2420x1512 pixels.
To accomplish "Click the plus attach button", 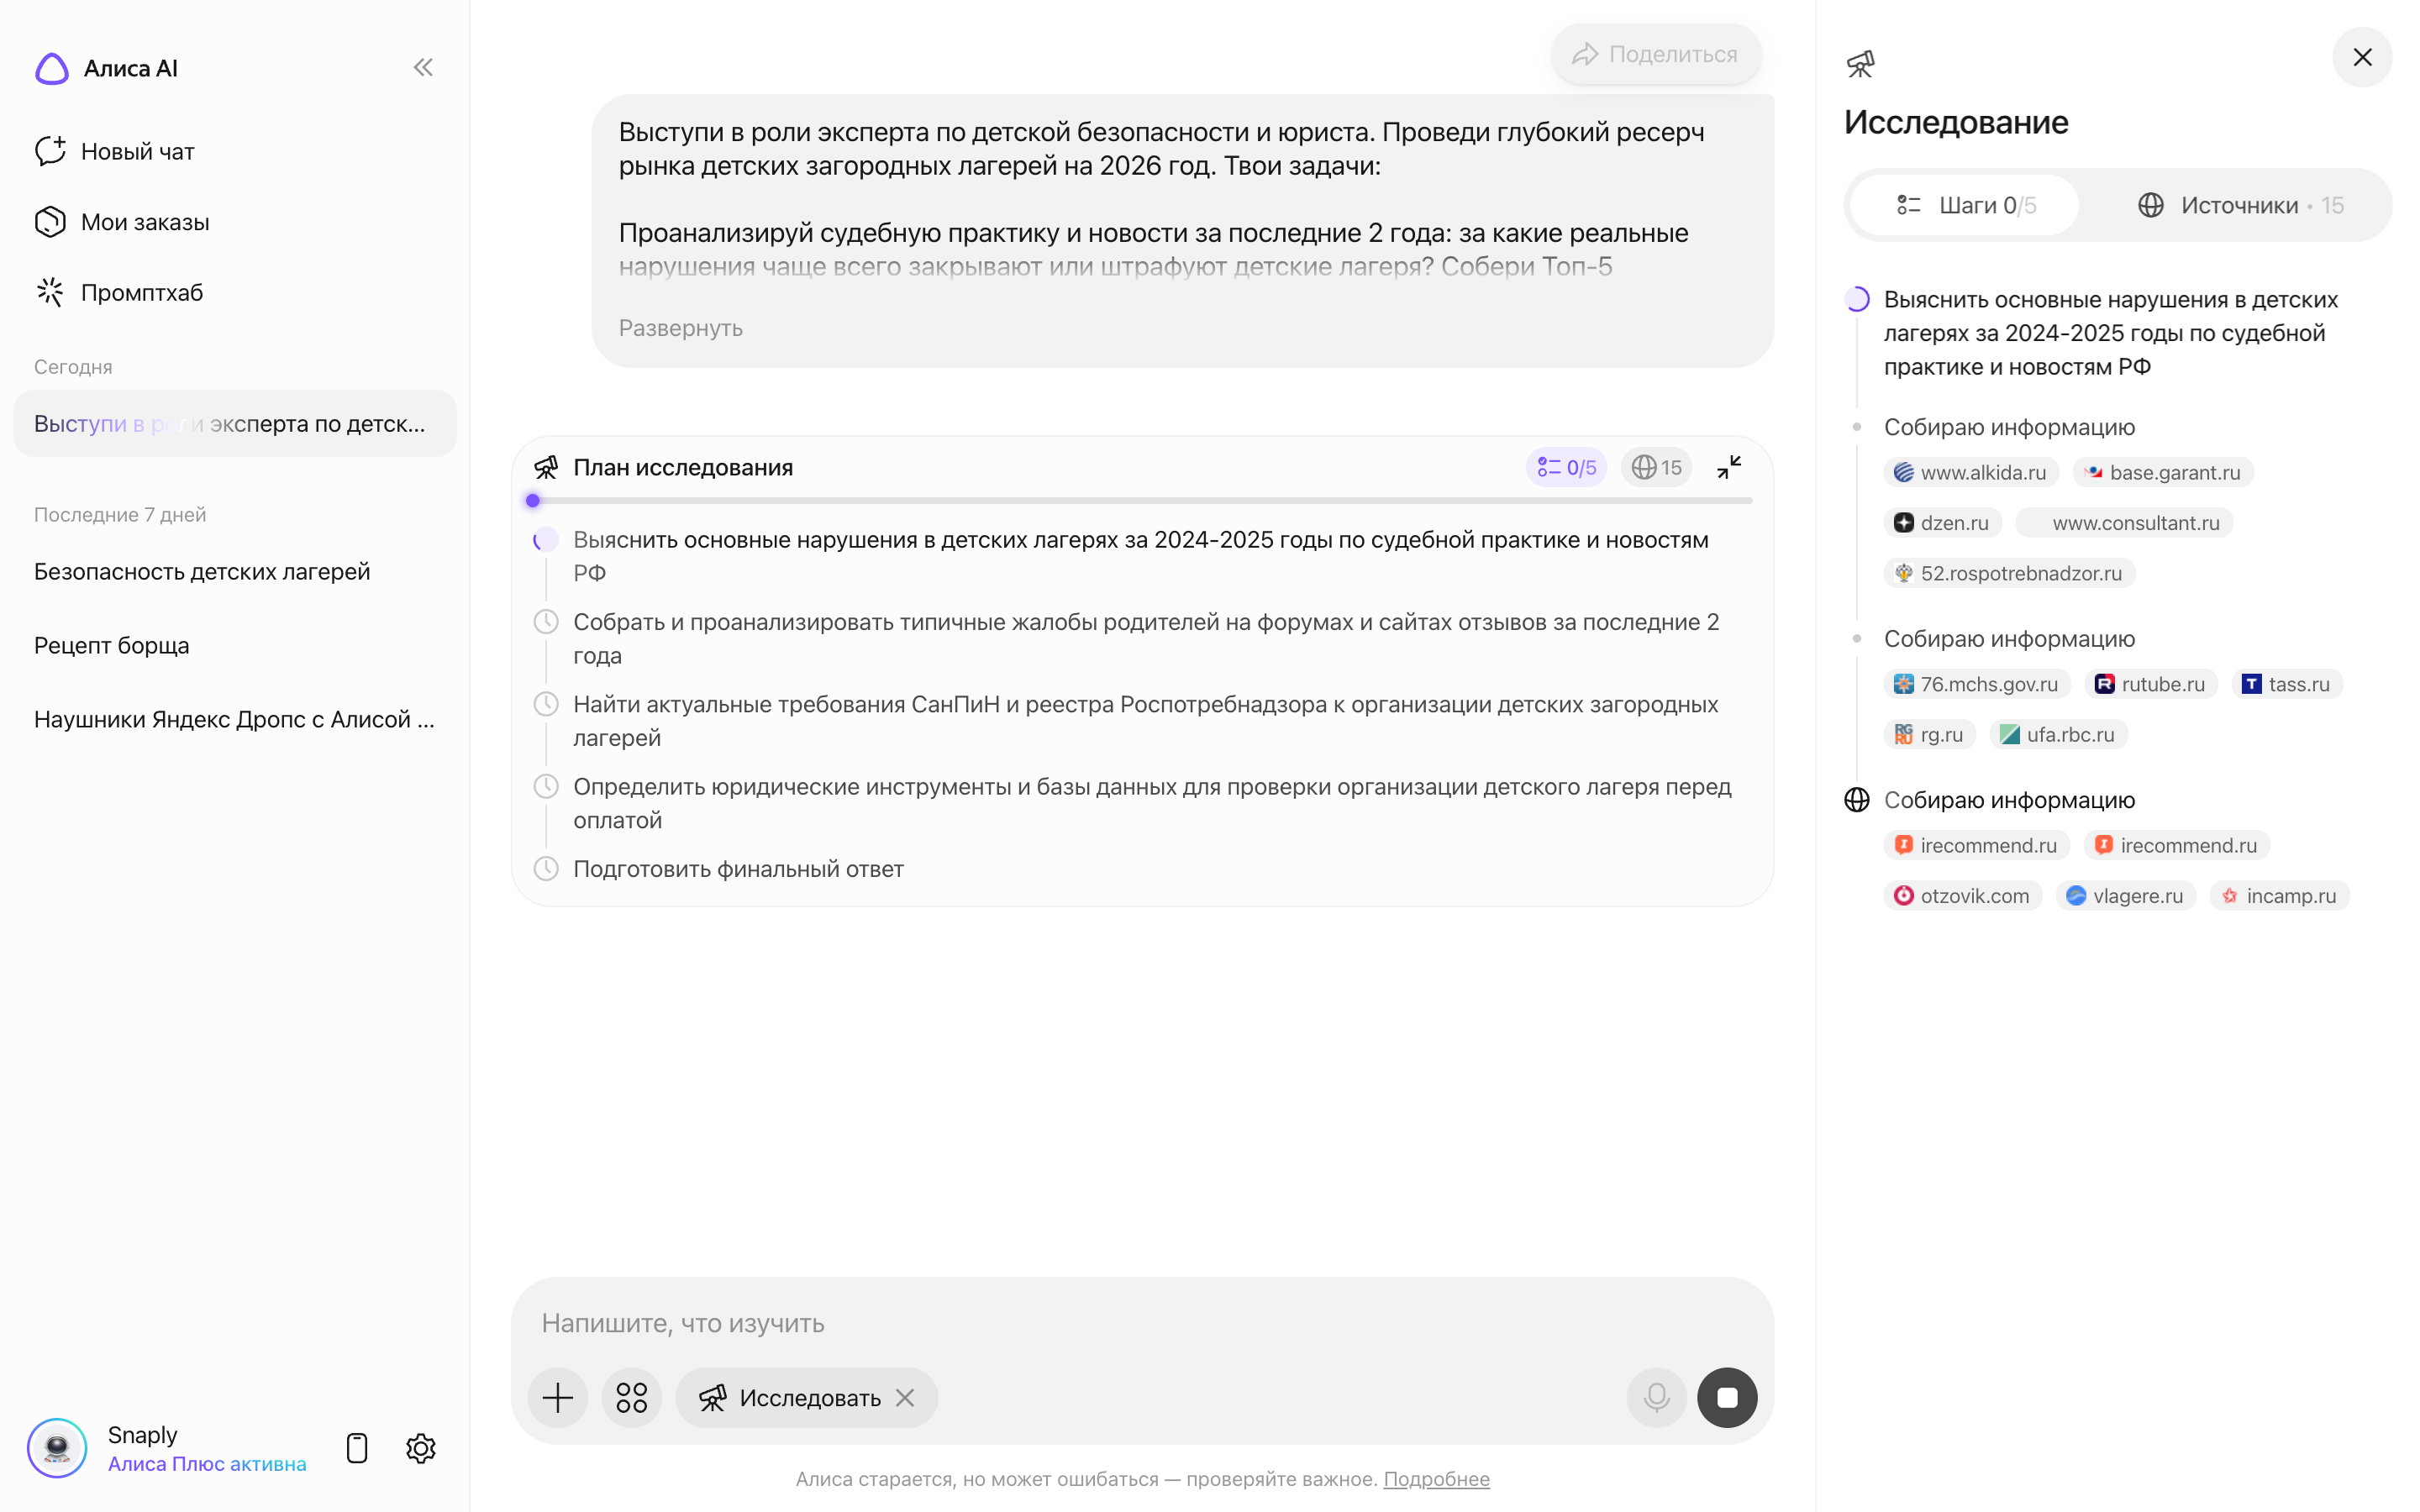I will pos(557,1397).
